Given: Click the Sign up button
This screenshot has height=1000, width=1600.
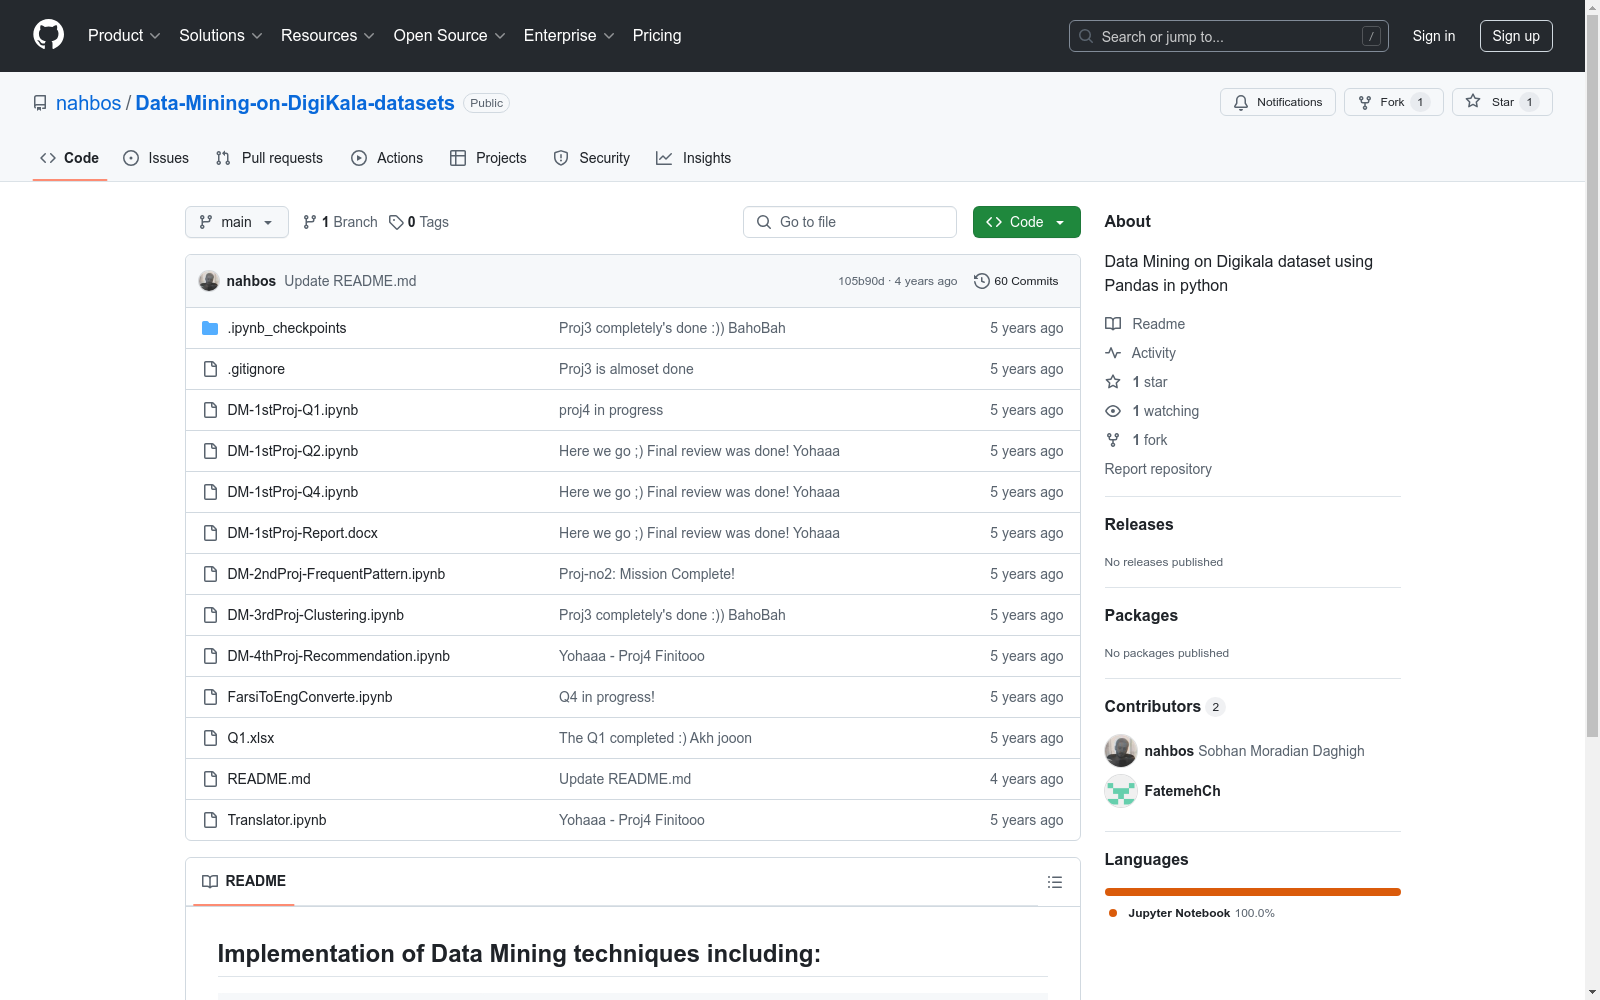Looking at the screenshot, I should 1516,36.
